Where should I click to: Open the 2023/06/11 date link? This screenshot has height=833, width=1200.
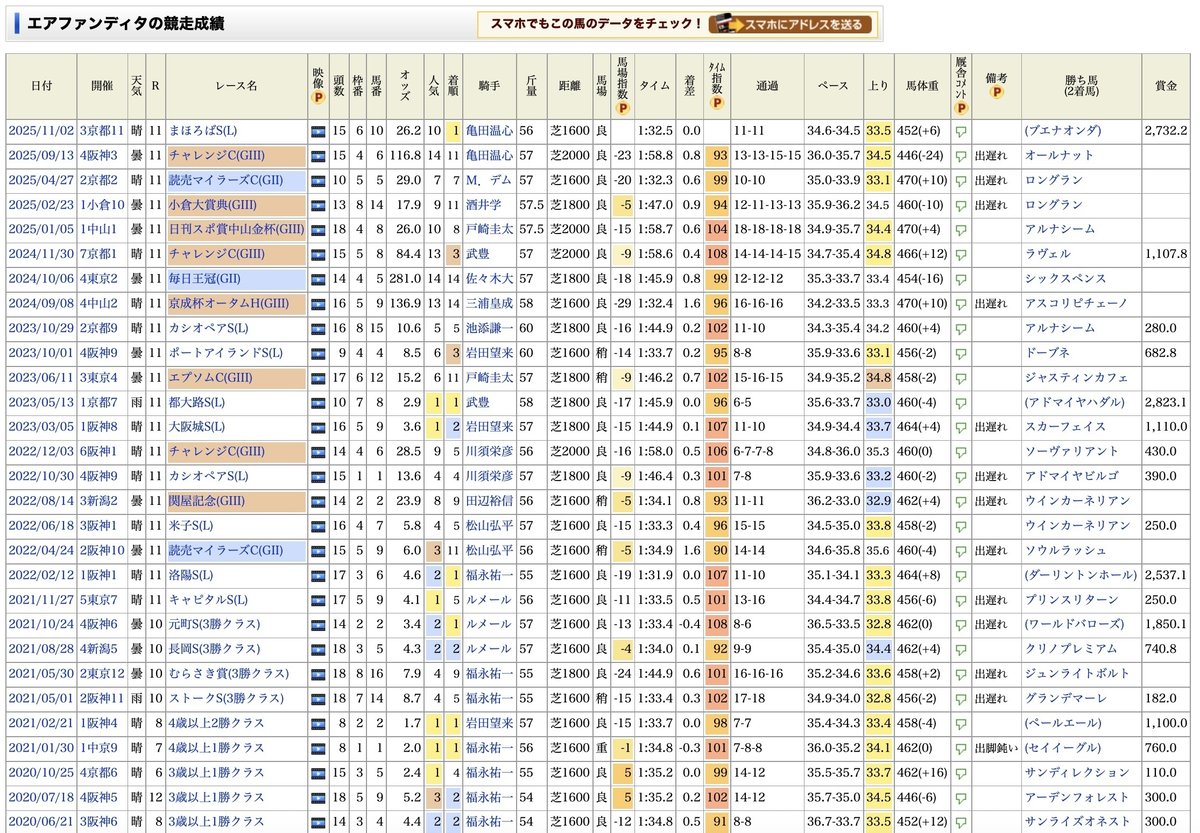(41, 377)
